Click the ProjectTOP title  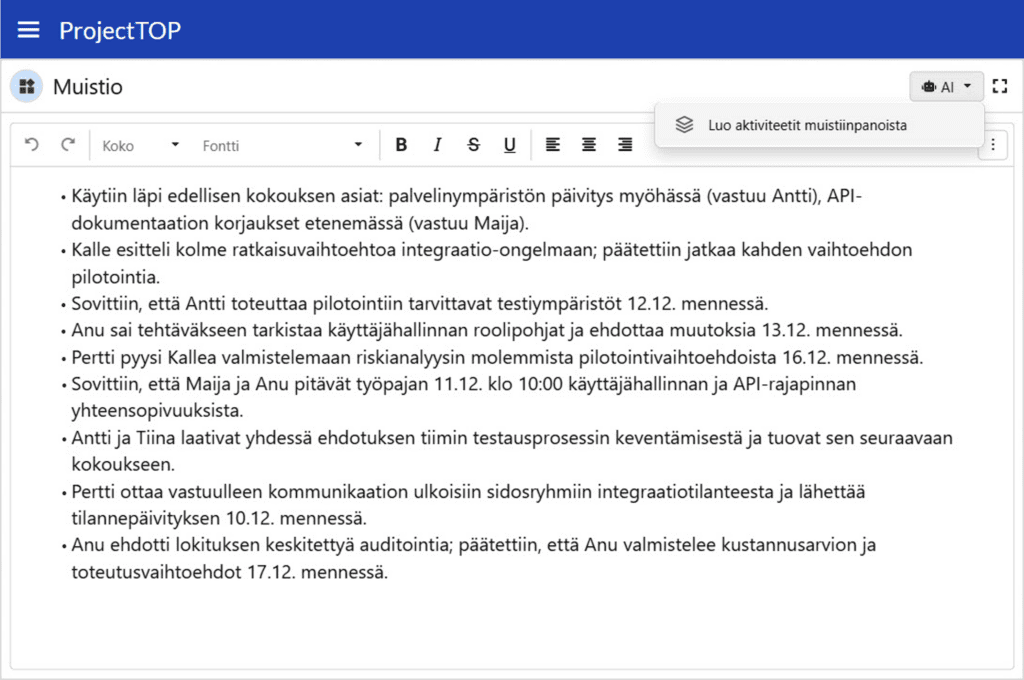pyautogui.click(x=120, y=30)
